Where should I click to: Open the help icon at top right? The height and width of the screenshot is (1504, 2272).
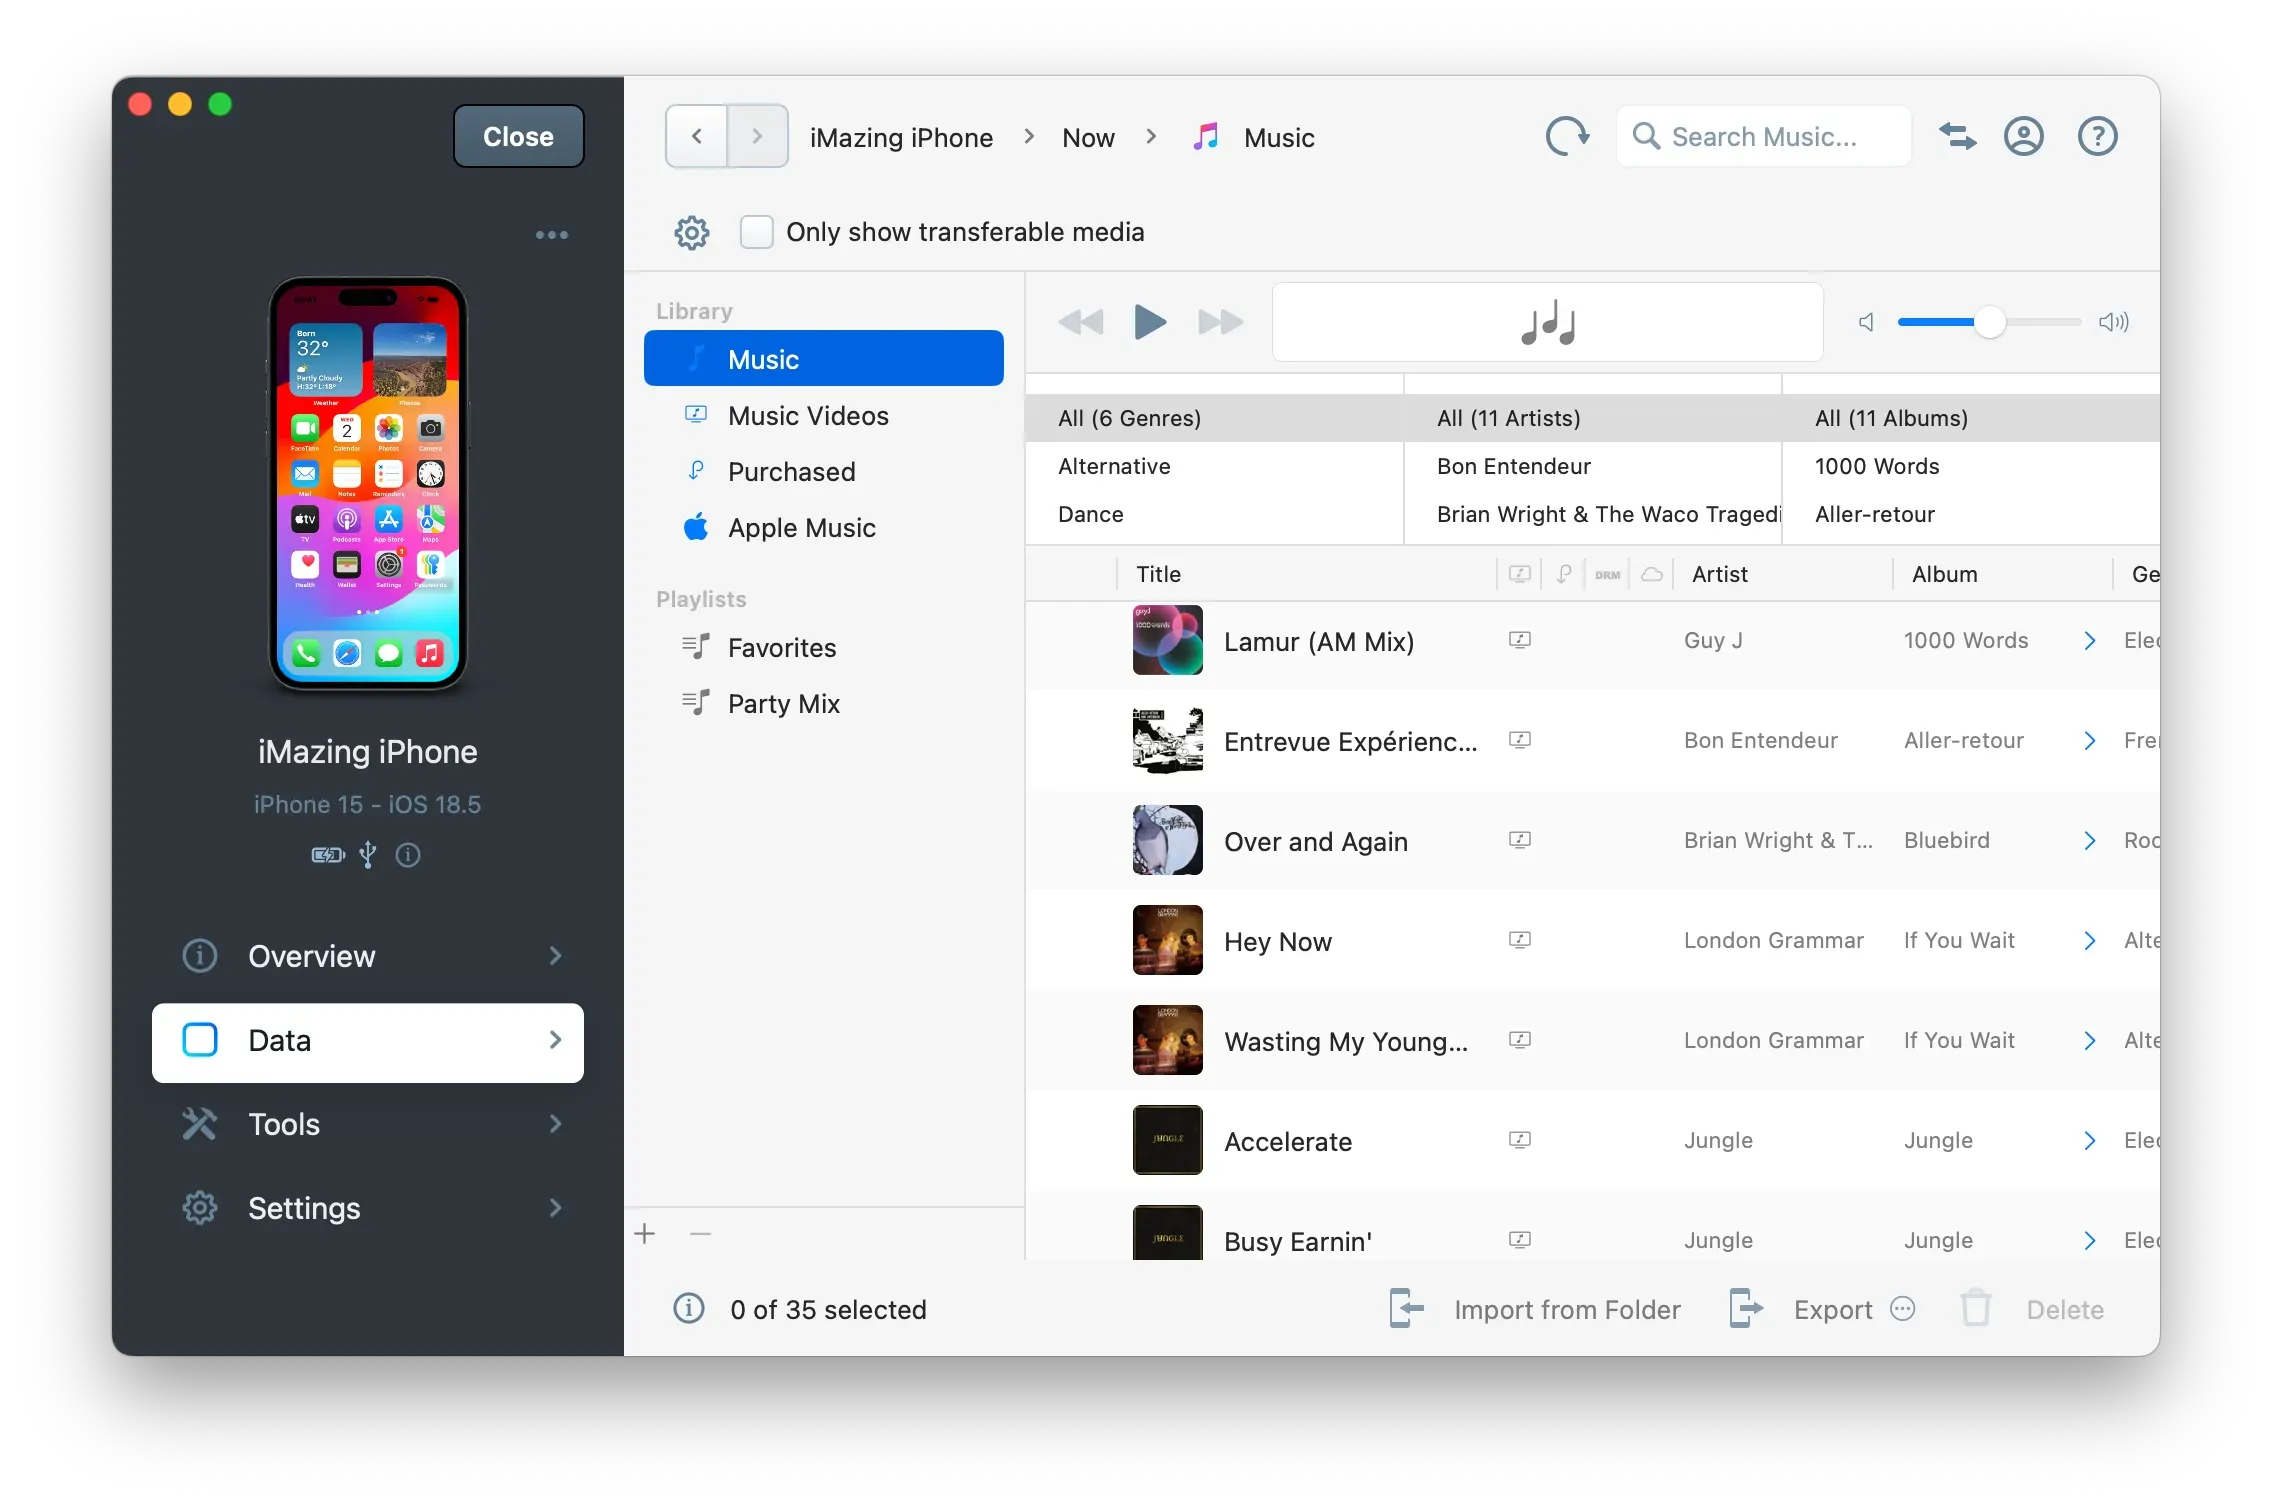coord(2097,136)
